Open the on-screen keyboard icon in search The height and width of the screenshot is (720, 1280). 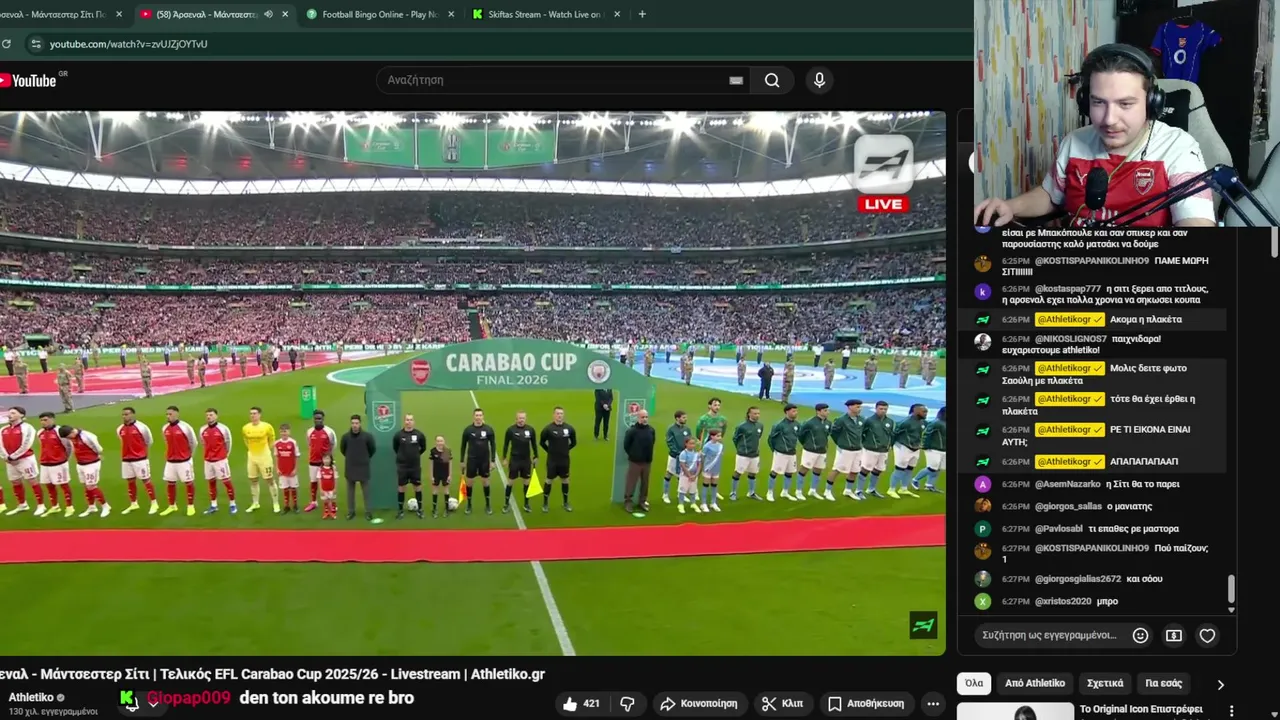point(736,80)
